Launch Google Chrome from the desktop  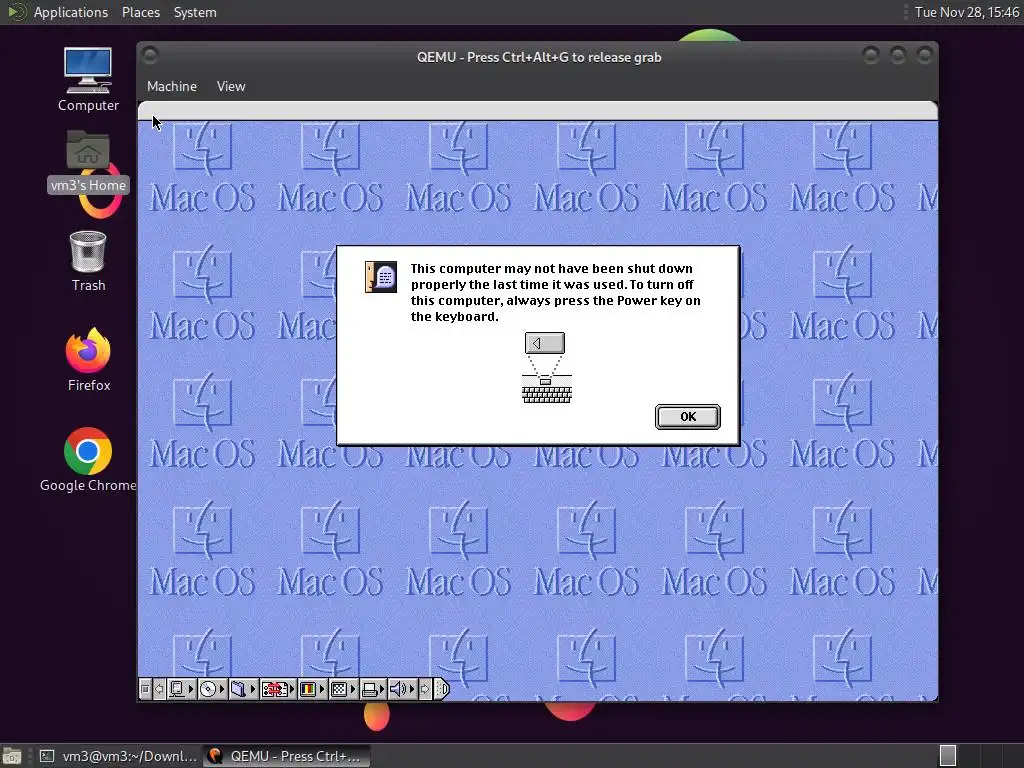(88, 460)
